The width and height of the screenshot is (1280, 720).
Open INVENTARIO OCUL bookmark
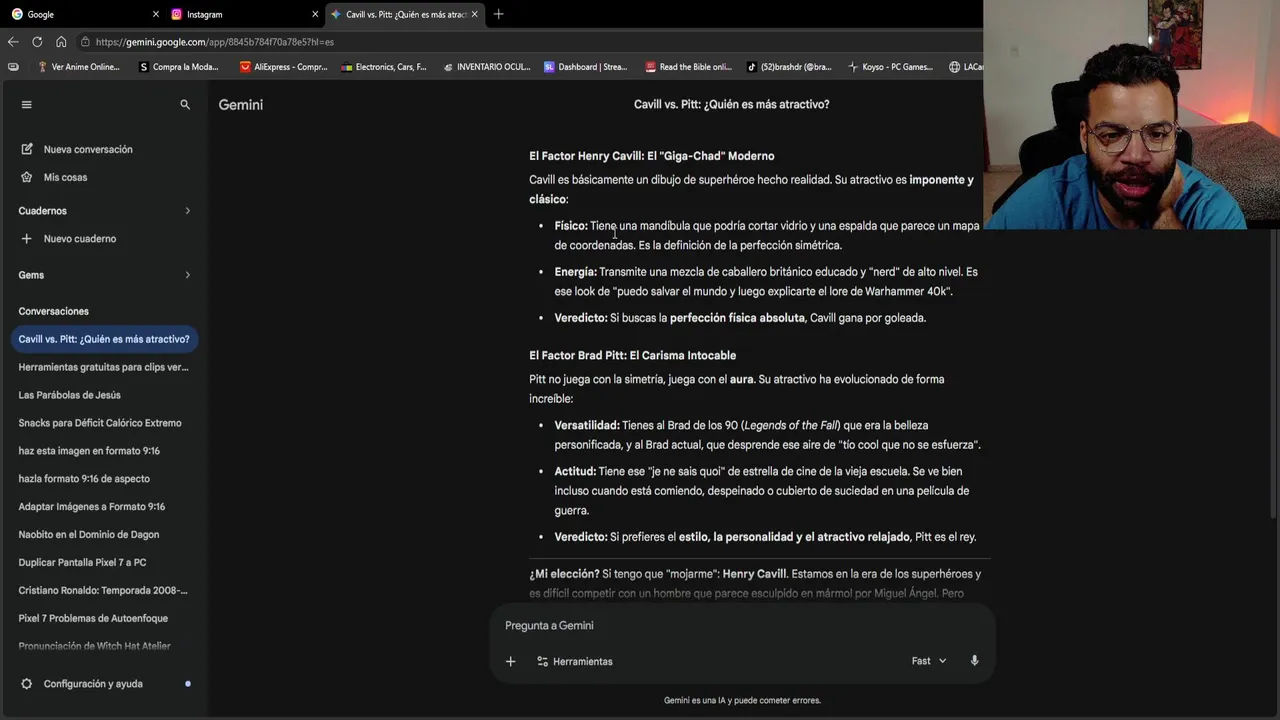point(485,67)
